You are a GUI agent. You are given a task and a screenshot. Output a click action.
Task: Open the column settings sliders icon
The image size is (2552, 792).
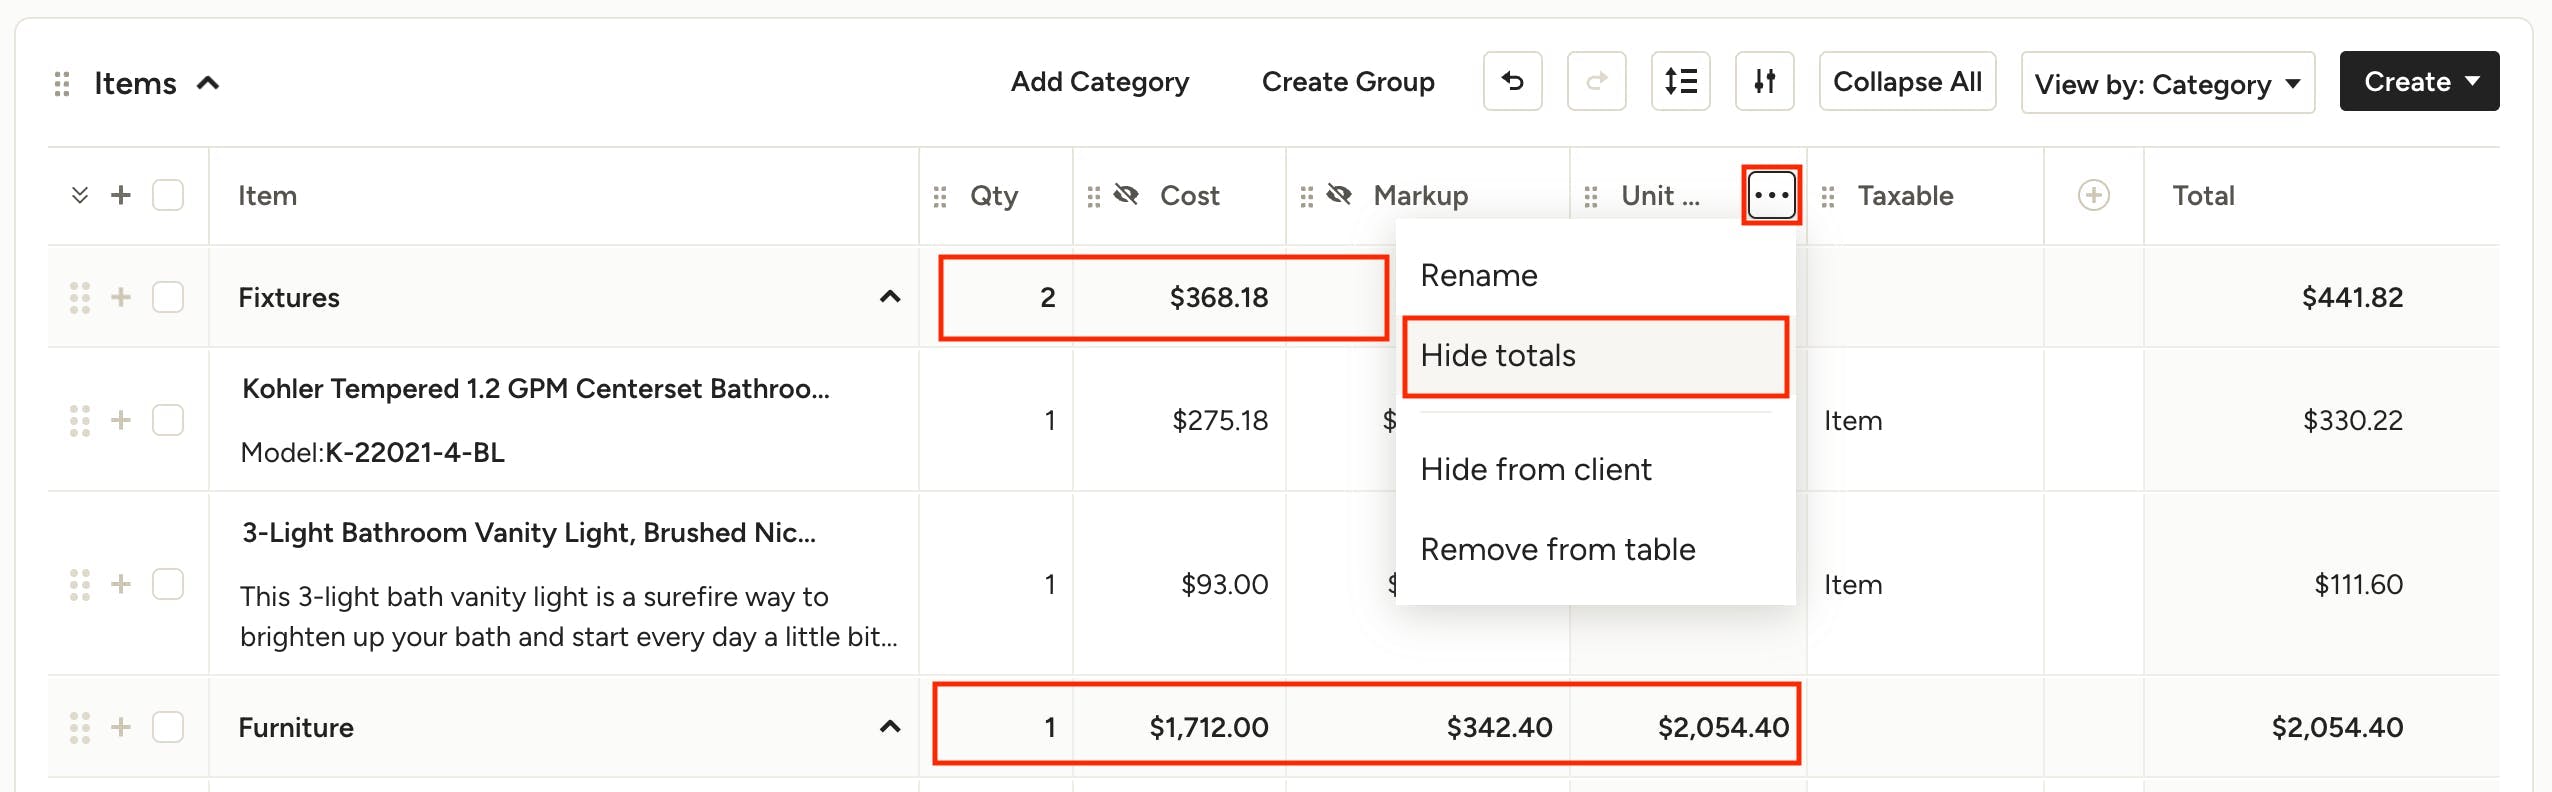pyautogui.click(x=1764, y=81)
